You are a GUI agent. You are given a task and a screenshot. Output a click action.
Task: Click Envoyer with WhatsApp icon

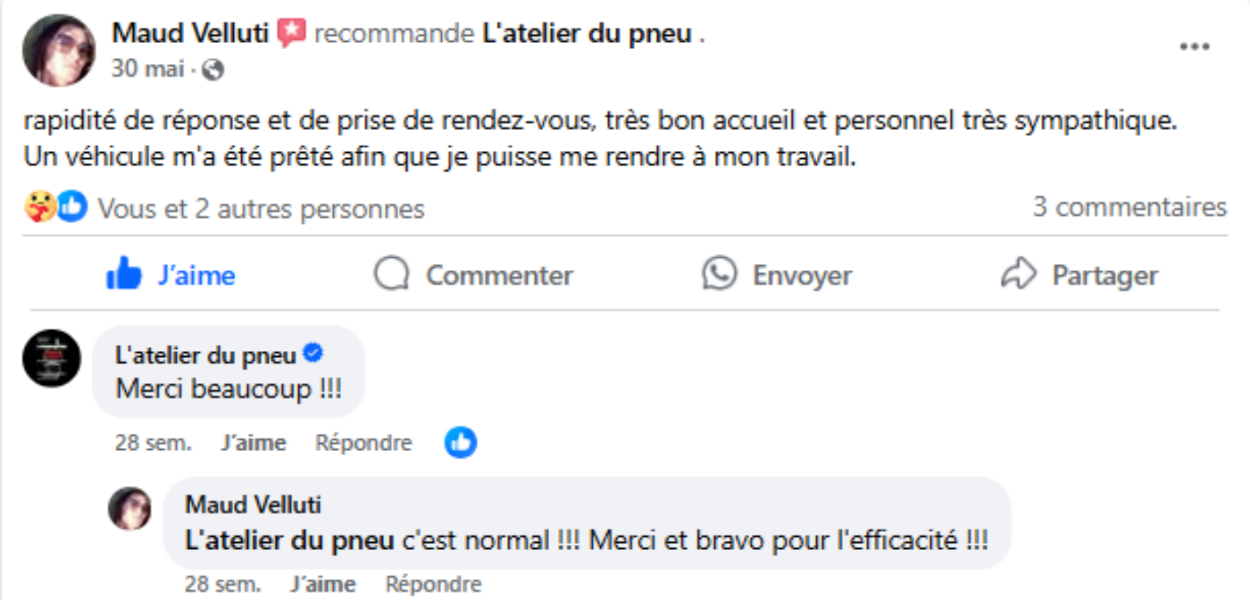point(777,275)
